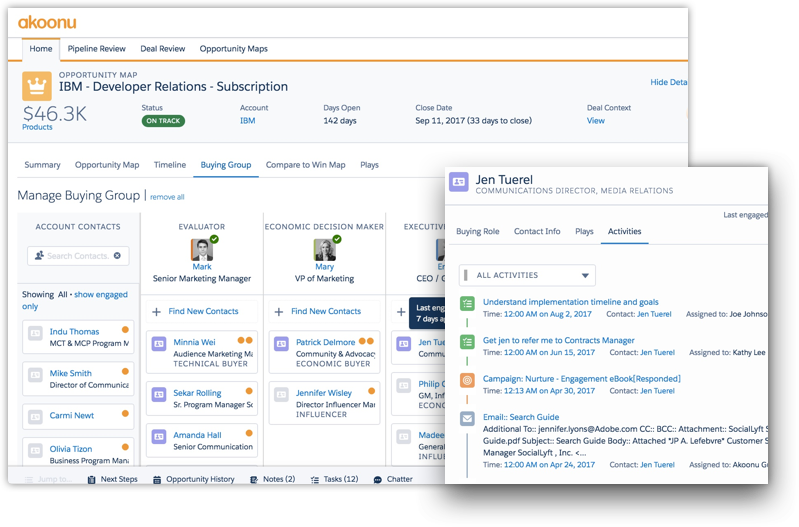Click View under Deal Context
799x527 pixels.
coord(596,121)
